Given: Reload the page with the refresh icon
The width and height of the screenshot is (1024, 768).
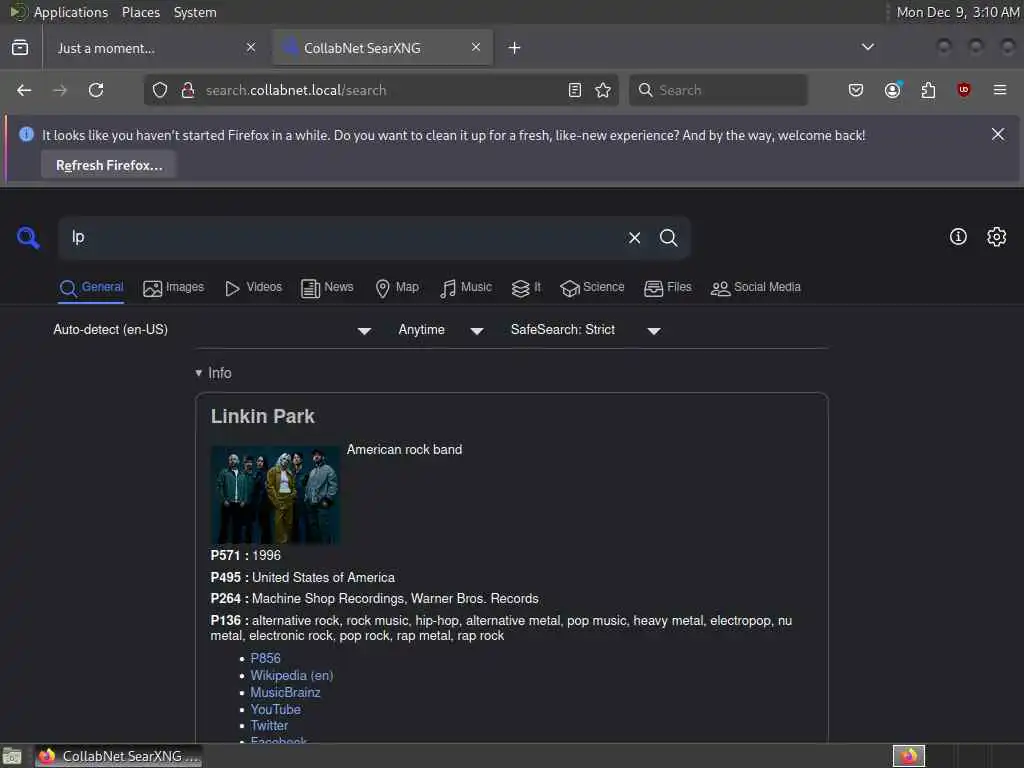Looking at the screenshot, I should pyautogui.click(x=96, y=90).
